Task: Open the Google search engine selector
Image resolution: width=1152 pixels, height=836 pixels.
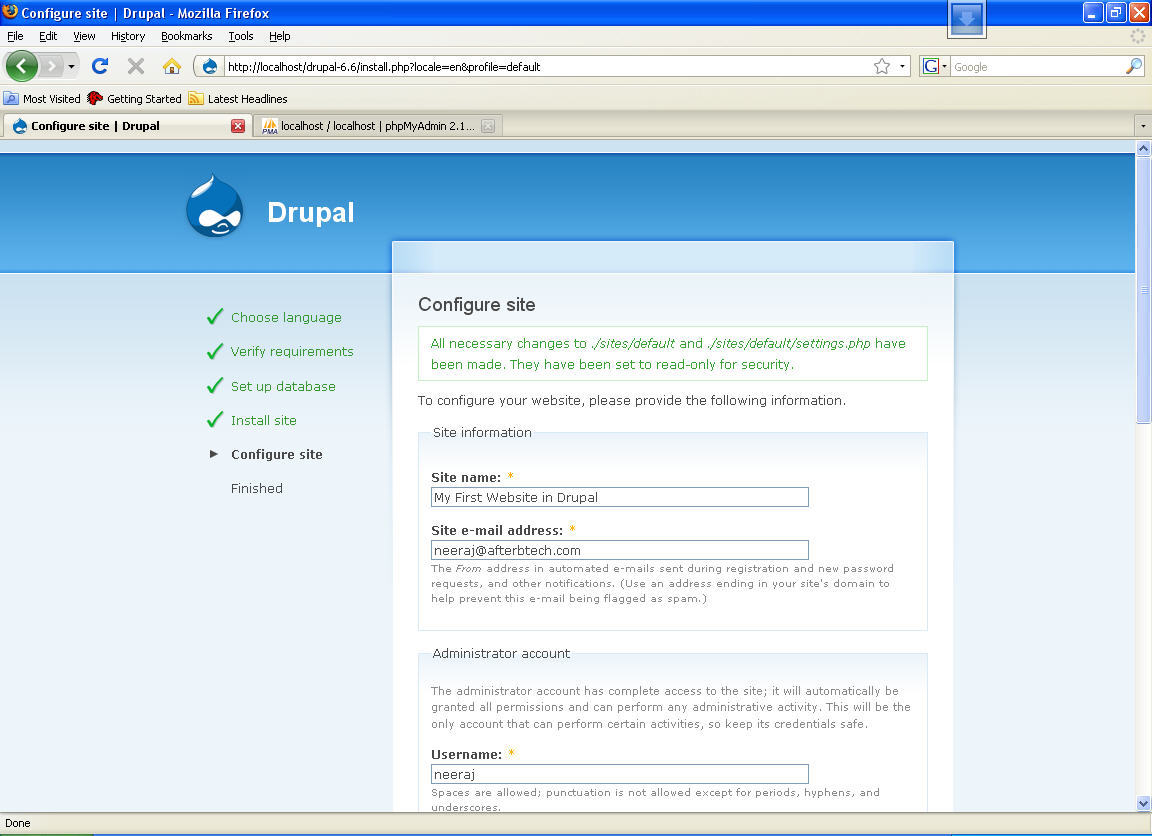Action: 935,66
